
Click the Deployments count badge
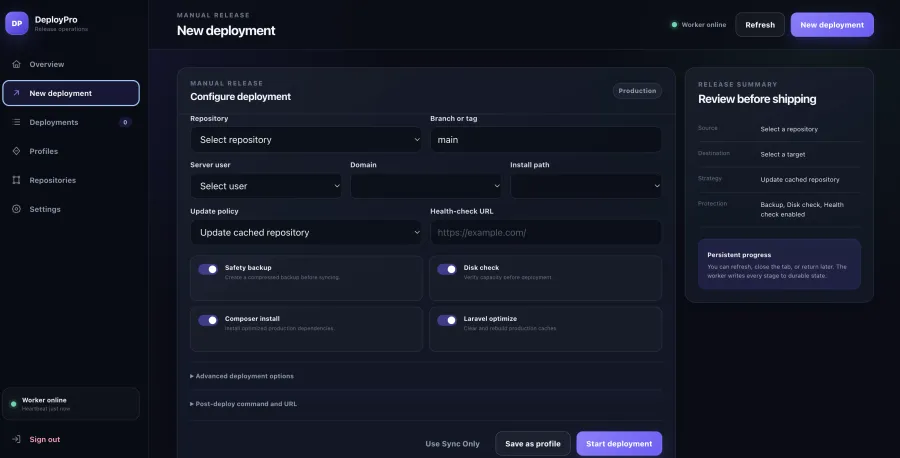click(x=125, y=122)
